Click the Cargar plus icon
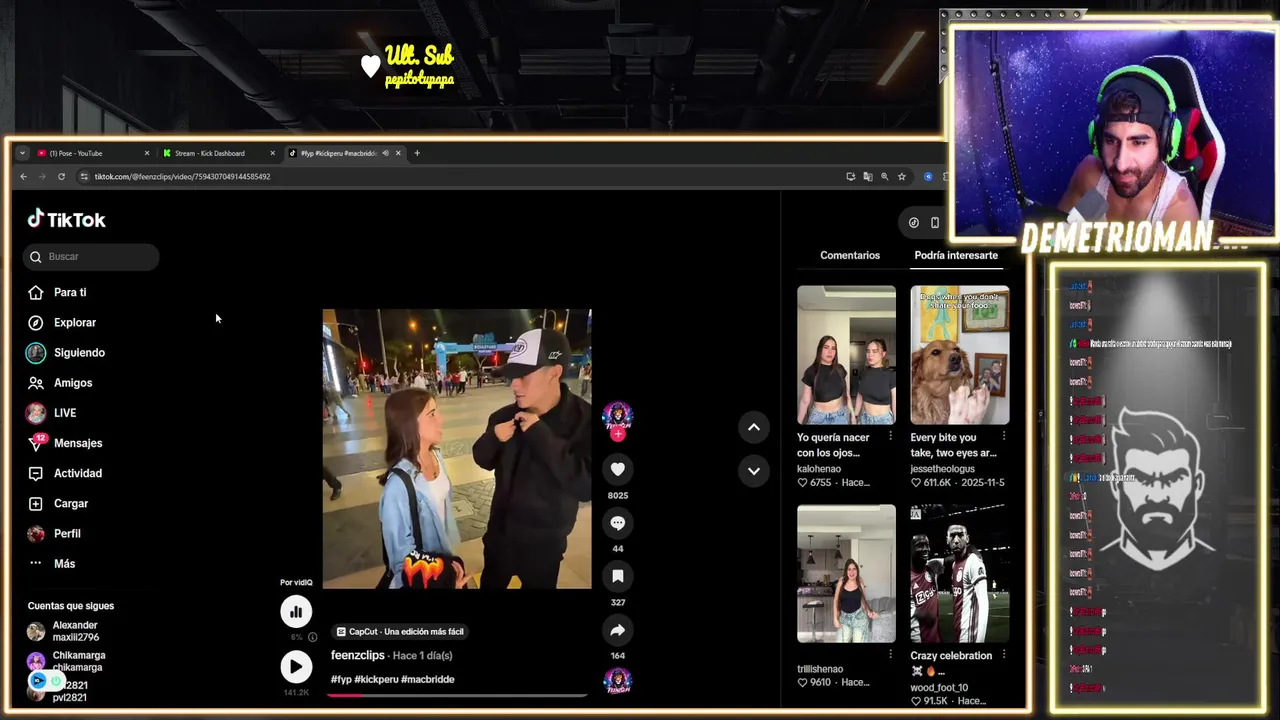 point(36,503)
